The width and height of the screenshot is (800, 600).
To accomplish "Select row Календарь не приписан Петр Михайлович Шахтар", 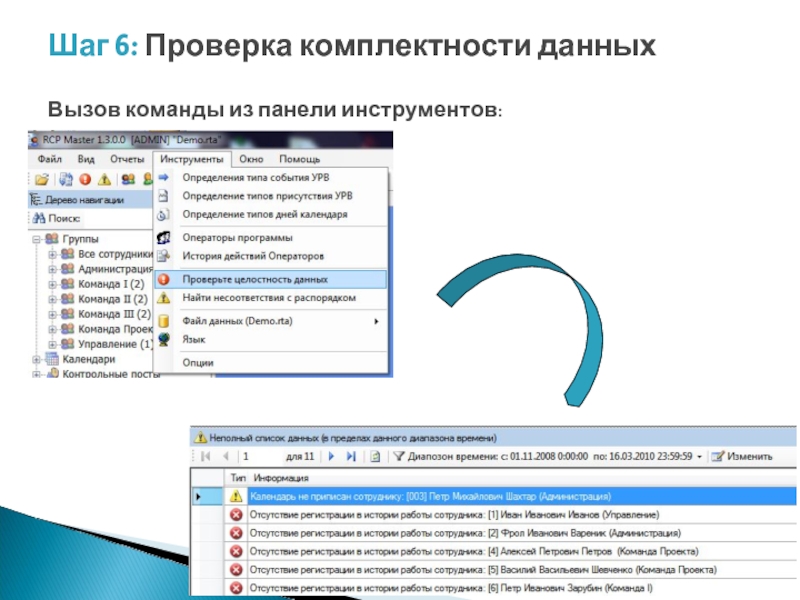I will pyautogui.click(x=493, y=496).
